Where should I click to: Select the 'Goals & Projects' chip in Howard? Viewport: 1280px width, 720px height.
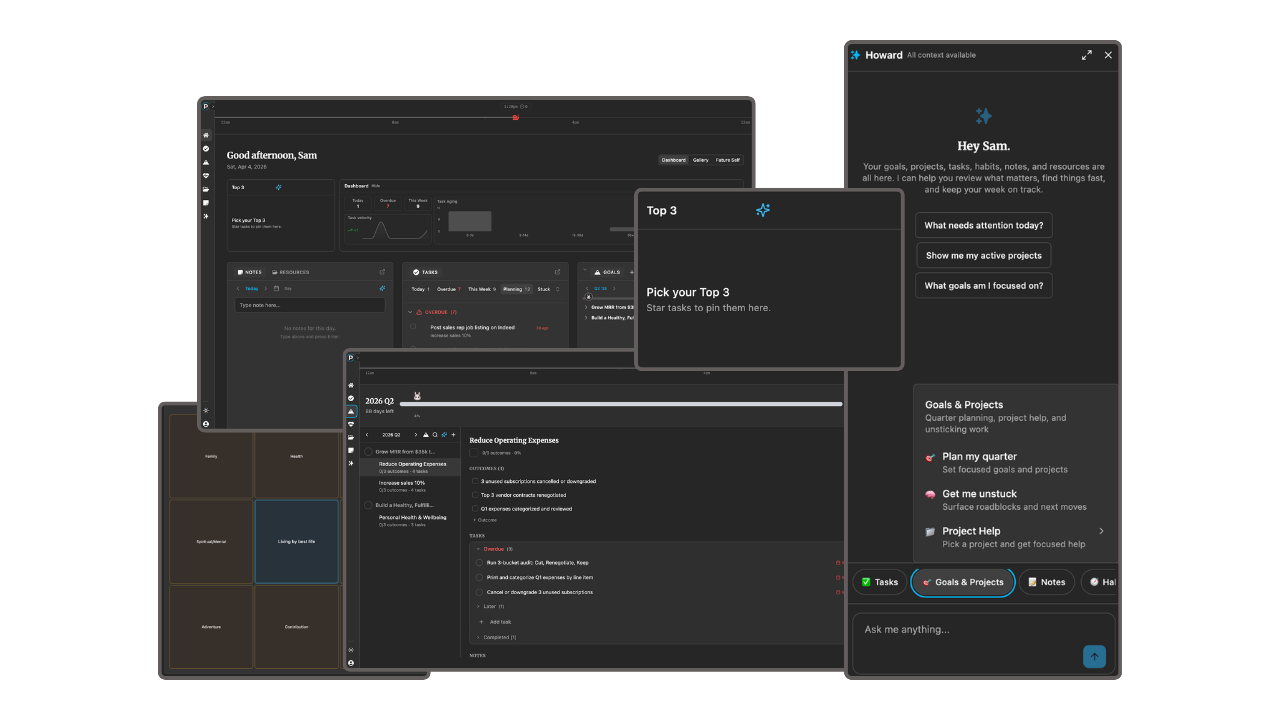(962, 581)
